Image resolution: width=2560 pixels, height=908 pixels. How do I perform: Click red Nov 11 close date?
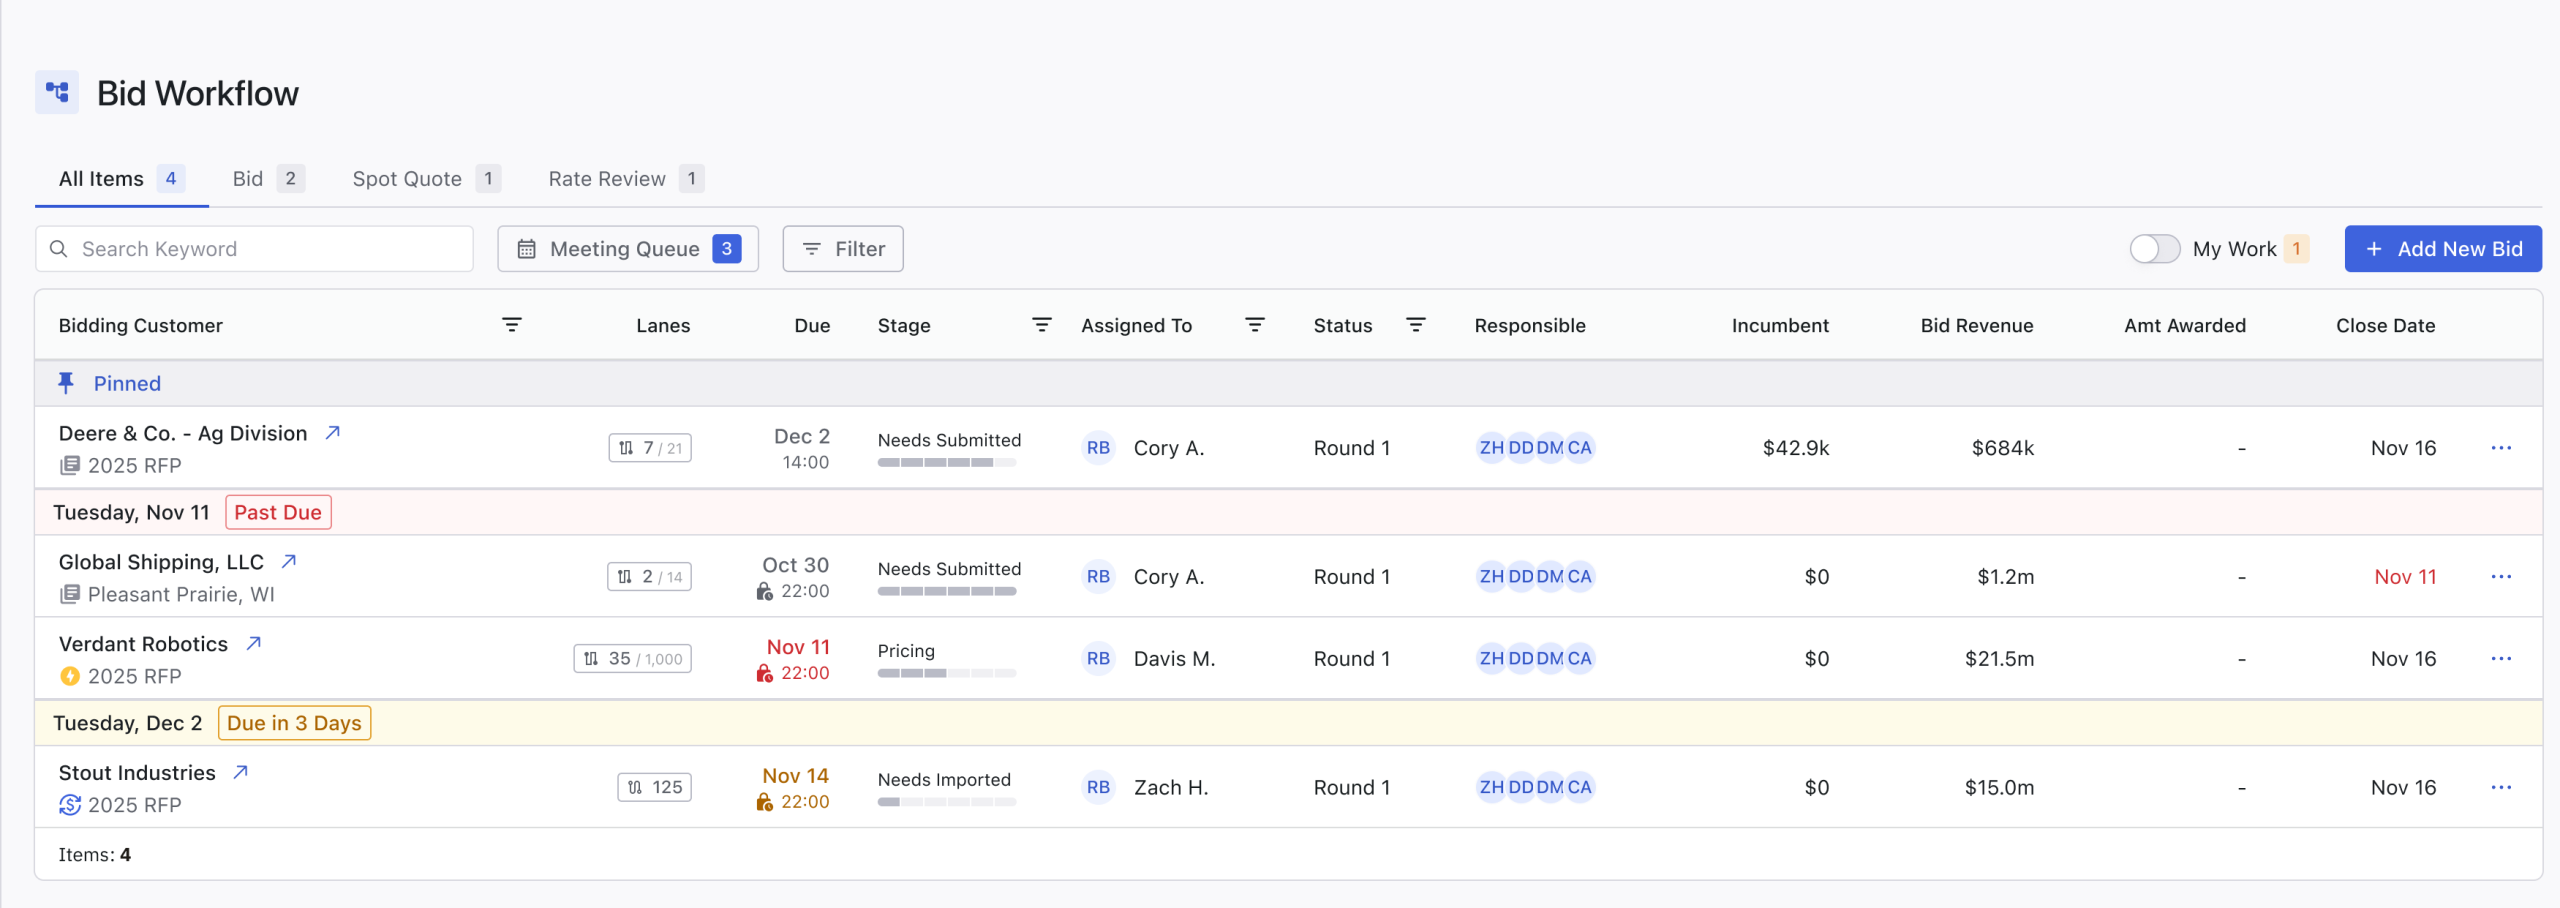pyautogui.click(x=2405, y=577)
